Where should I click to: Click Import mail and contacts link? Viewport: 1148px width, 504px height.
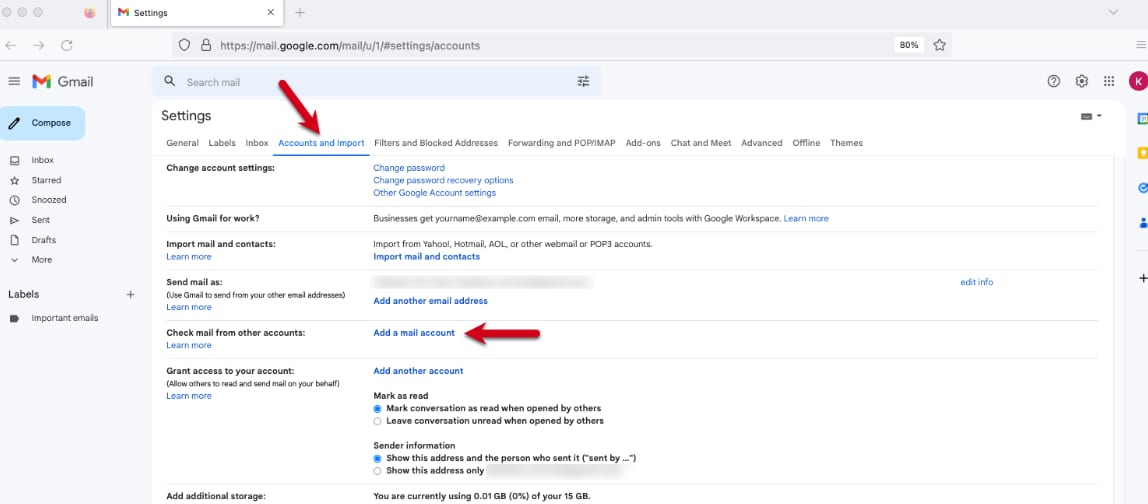pyautogui.click(x=427, y=256)
